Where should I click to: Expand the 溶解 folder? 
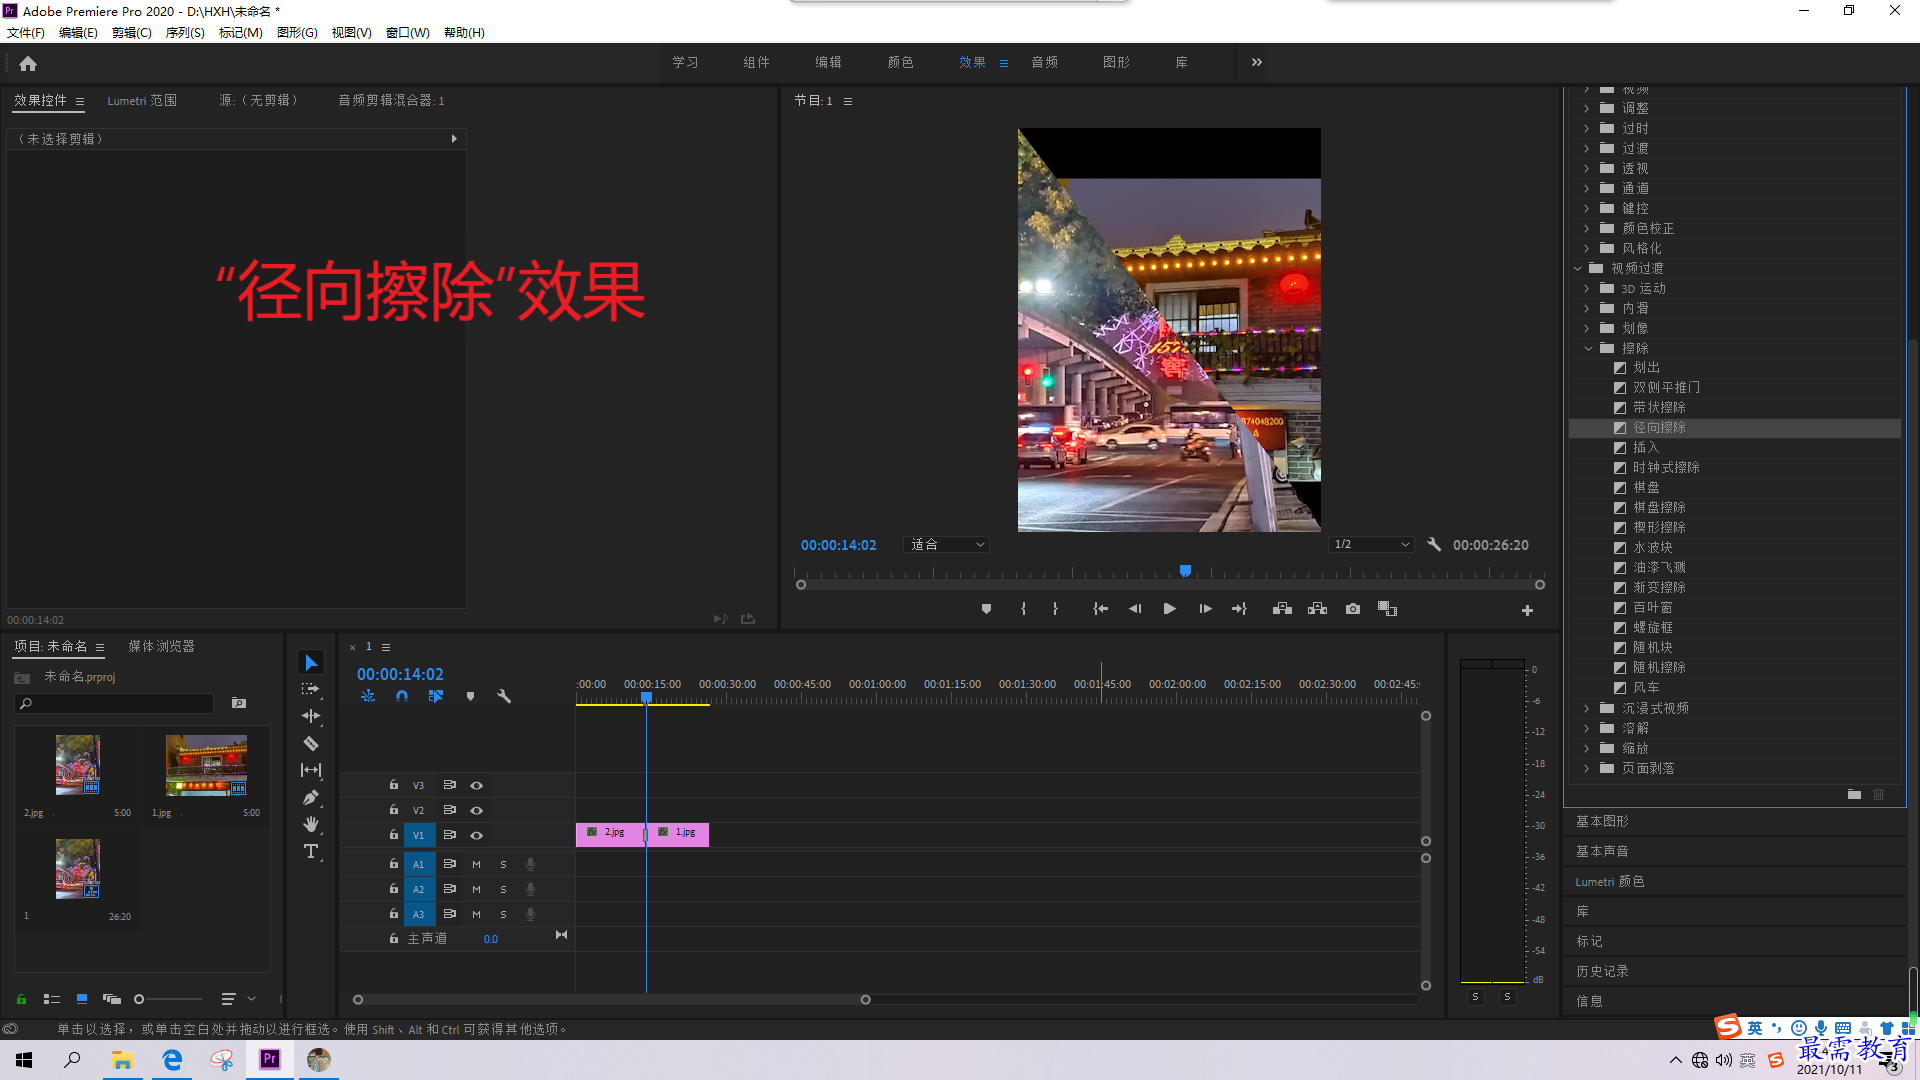point(1587,729)
